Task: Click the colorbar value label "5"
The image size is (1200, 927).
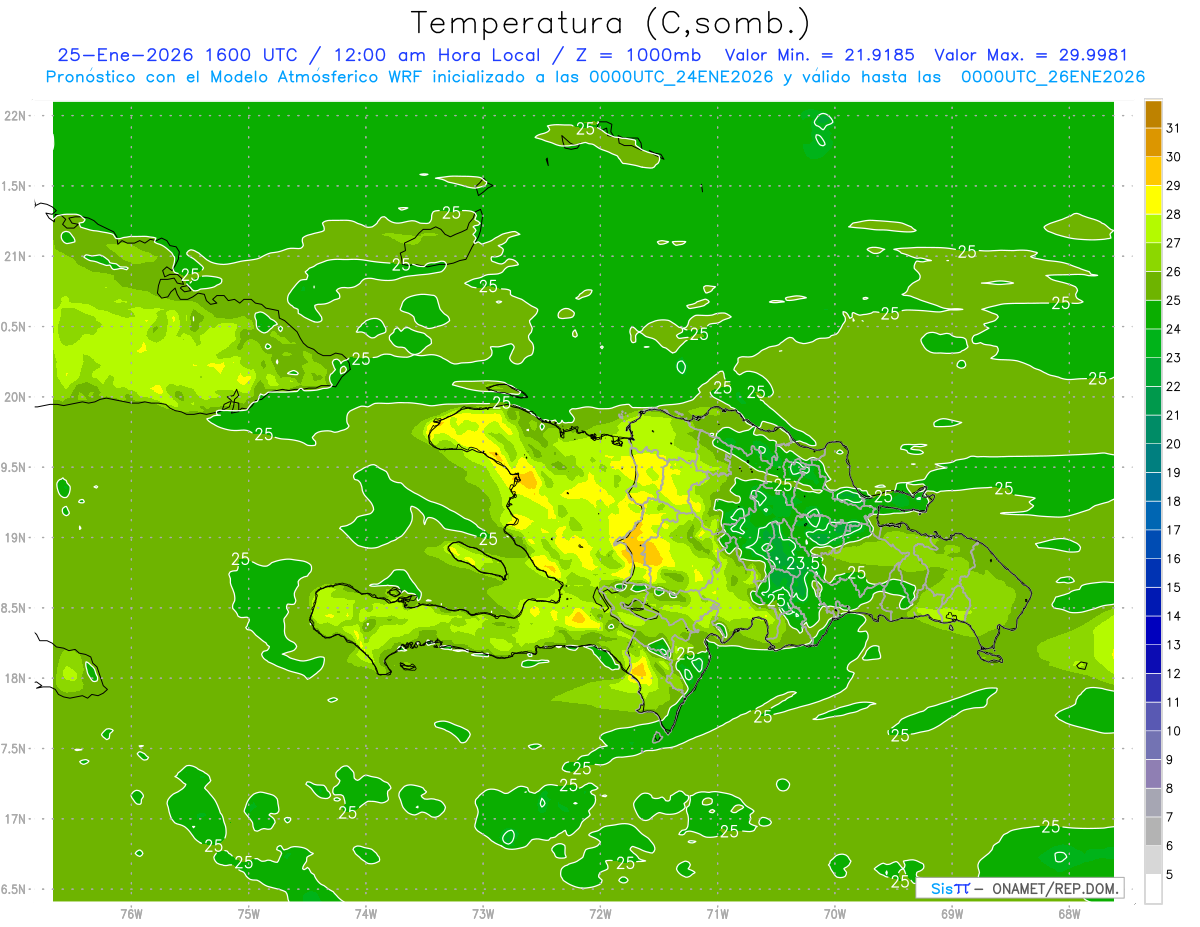Action: point(1170,875)
